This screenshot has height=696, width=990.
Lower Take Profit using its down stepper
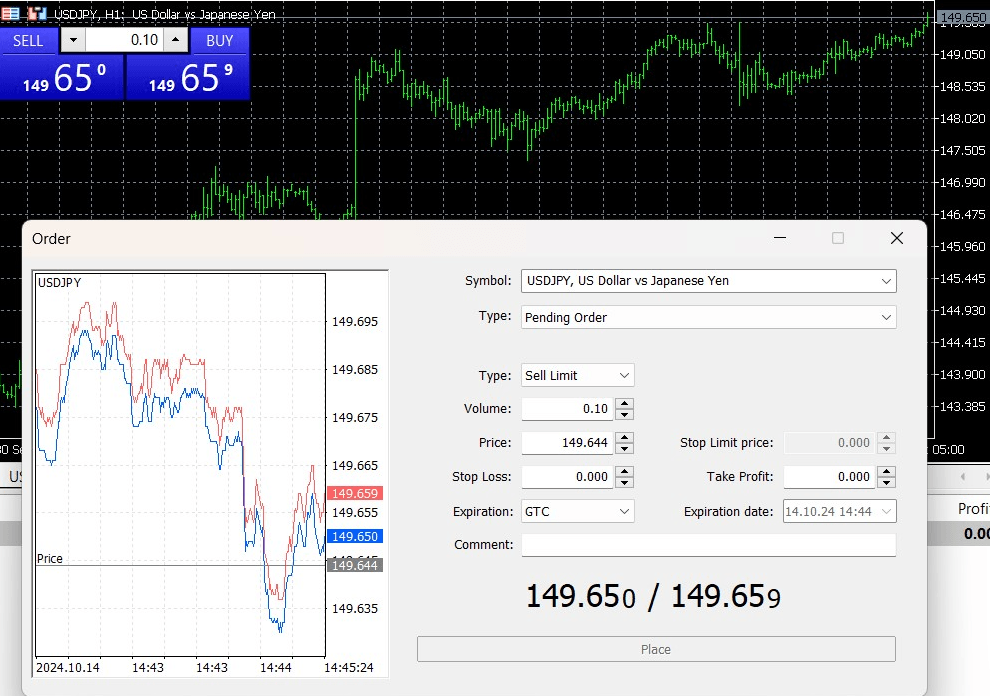click(886, 482)
